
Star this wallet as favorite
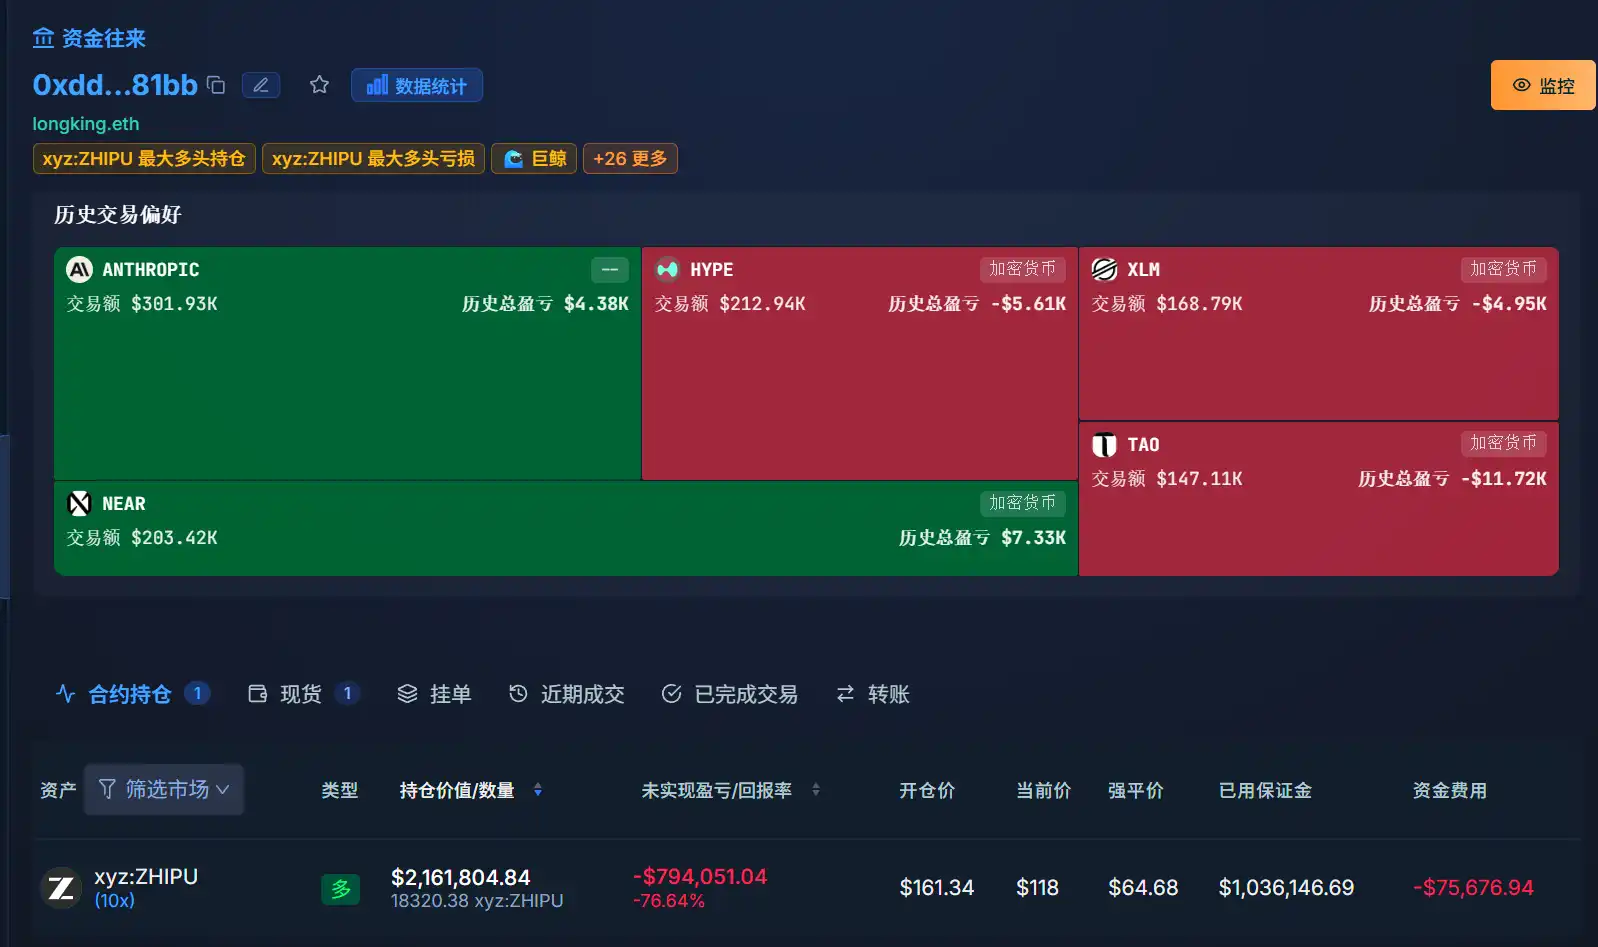click(319, 85)
